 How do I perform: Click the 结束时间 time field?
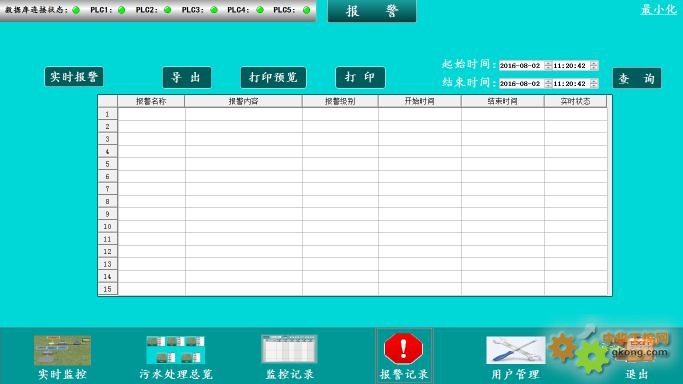571,83
